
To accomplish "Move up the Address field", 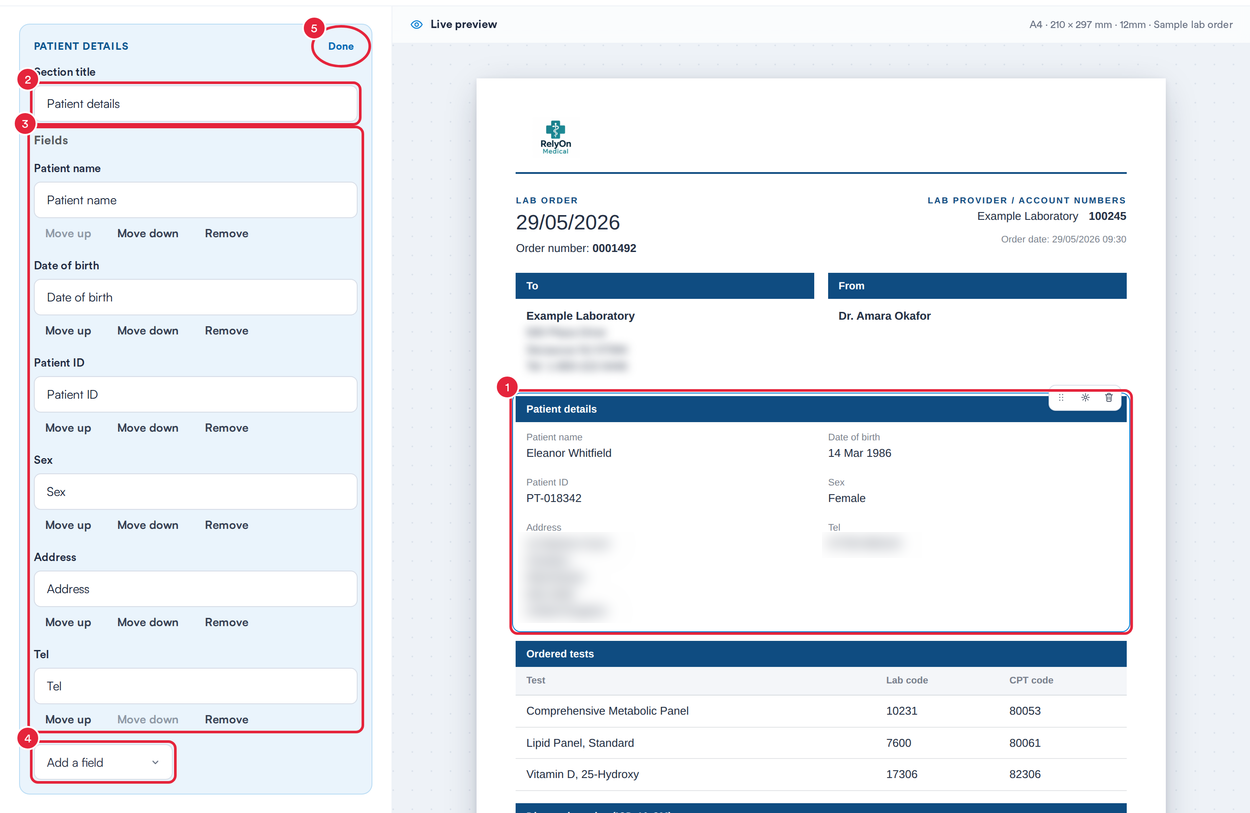I will pyautogui.click(x=68, y=622).
